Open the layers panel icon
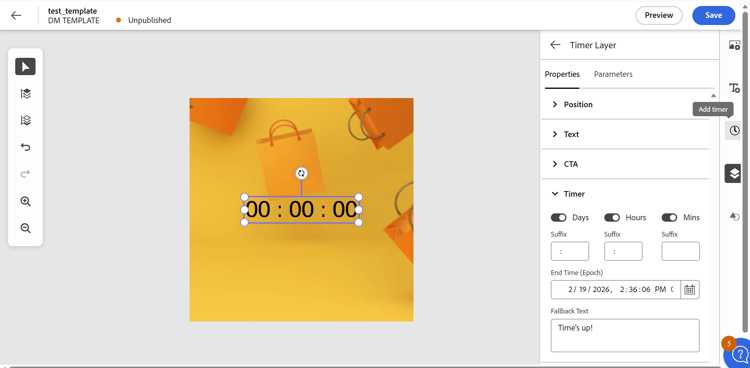 734,173
